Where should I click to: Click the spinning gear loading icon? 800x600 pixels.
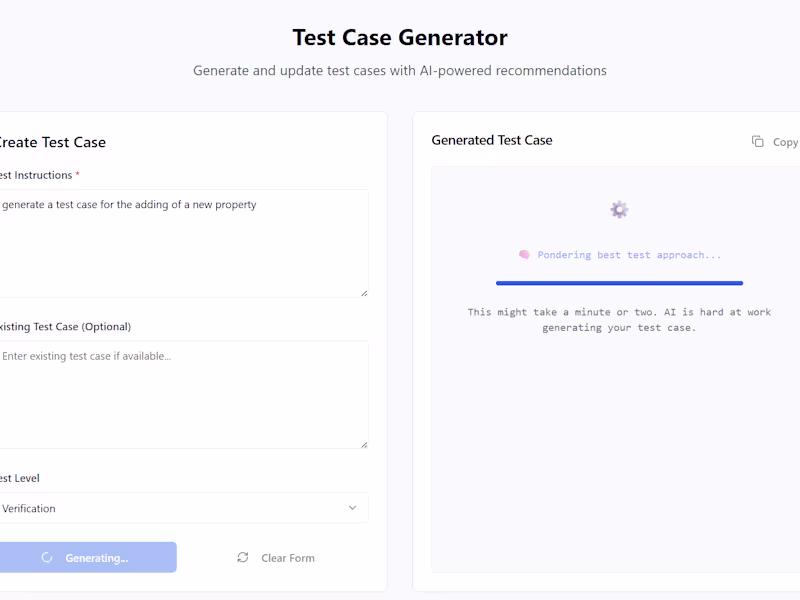(618, 209)
